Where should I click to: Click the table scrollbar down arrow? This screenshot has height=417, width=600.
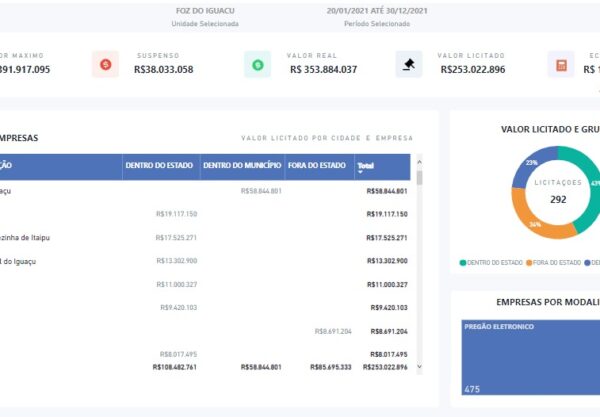click(x=419, y=366)
